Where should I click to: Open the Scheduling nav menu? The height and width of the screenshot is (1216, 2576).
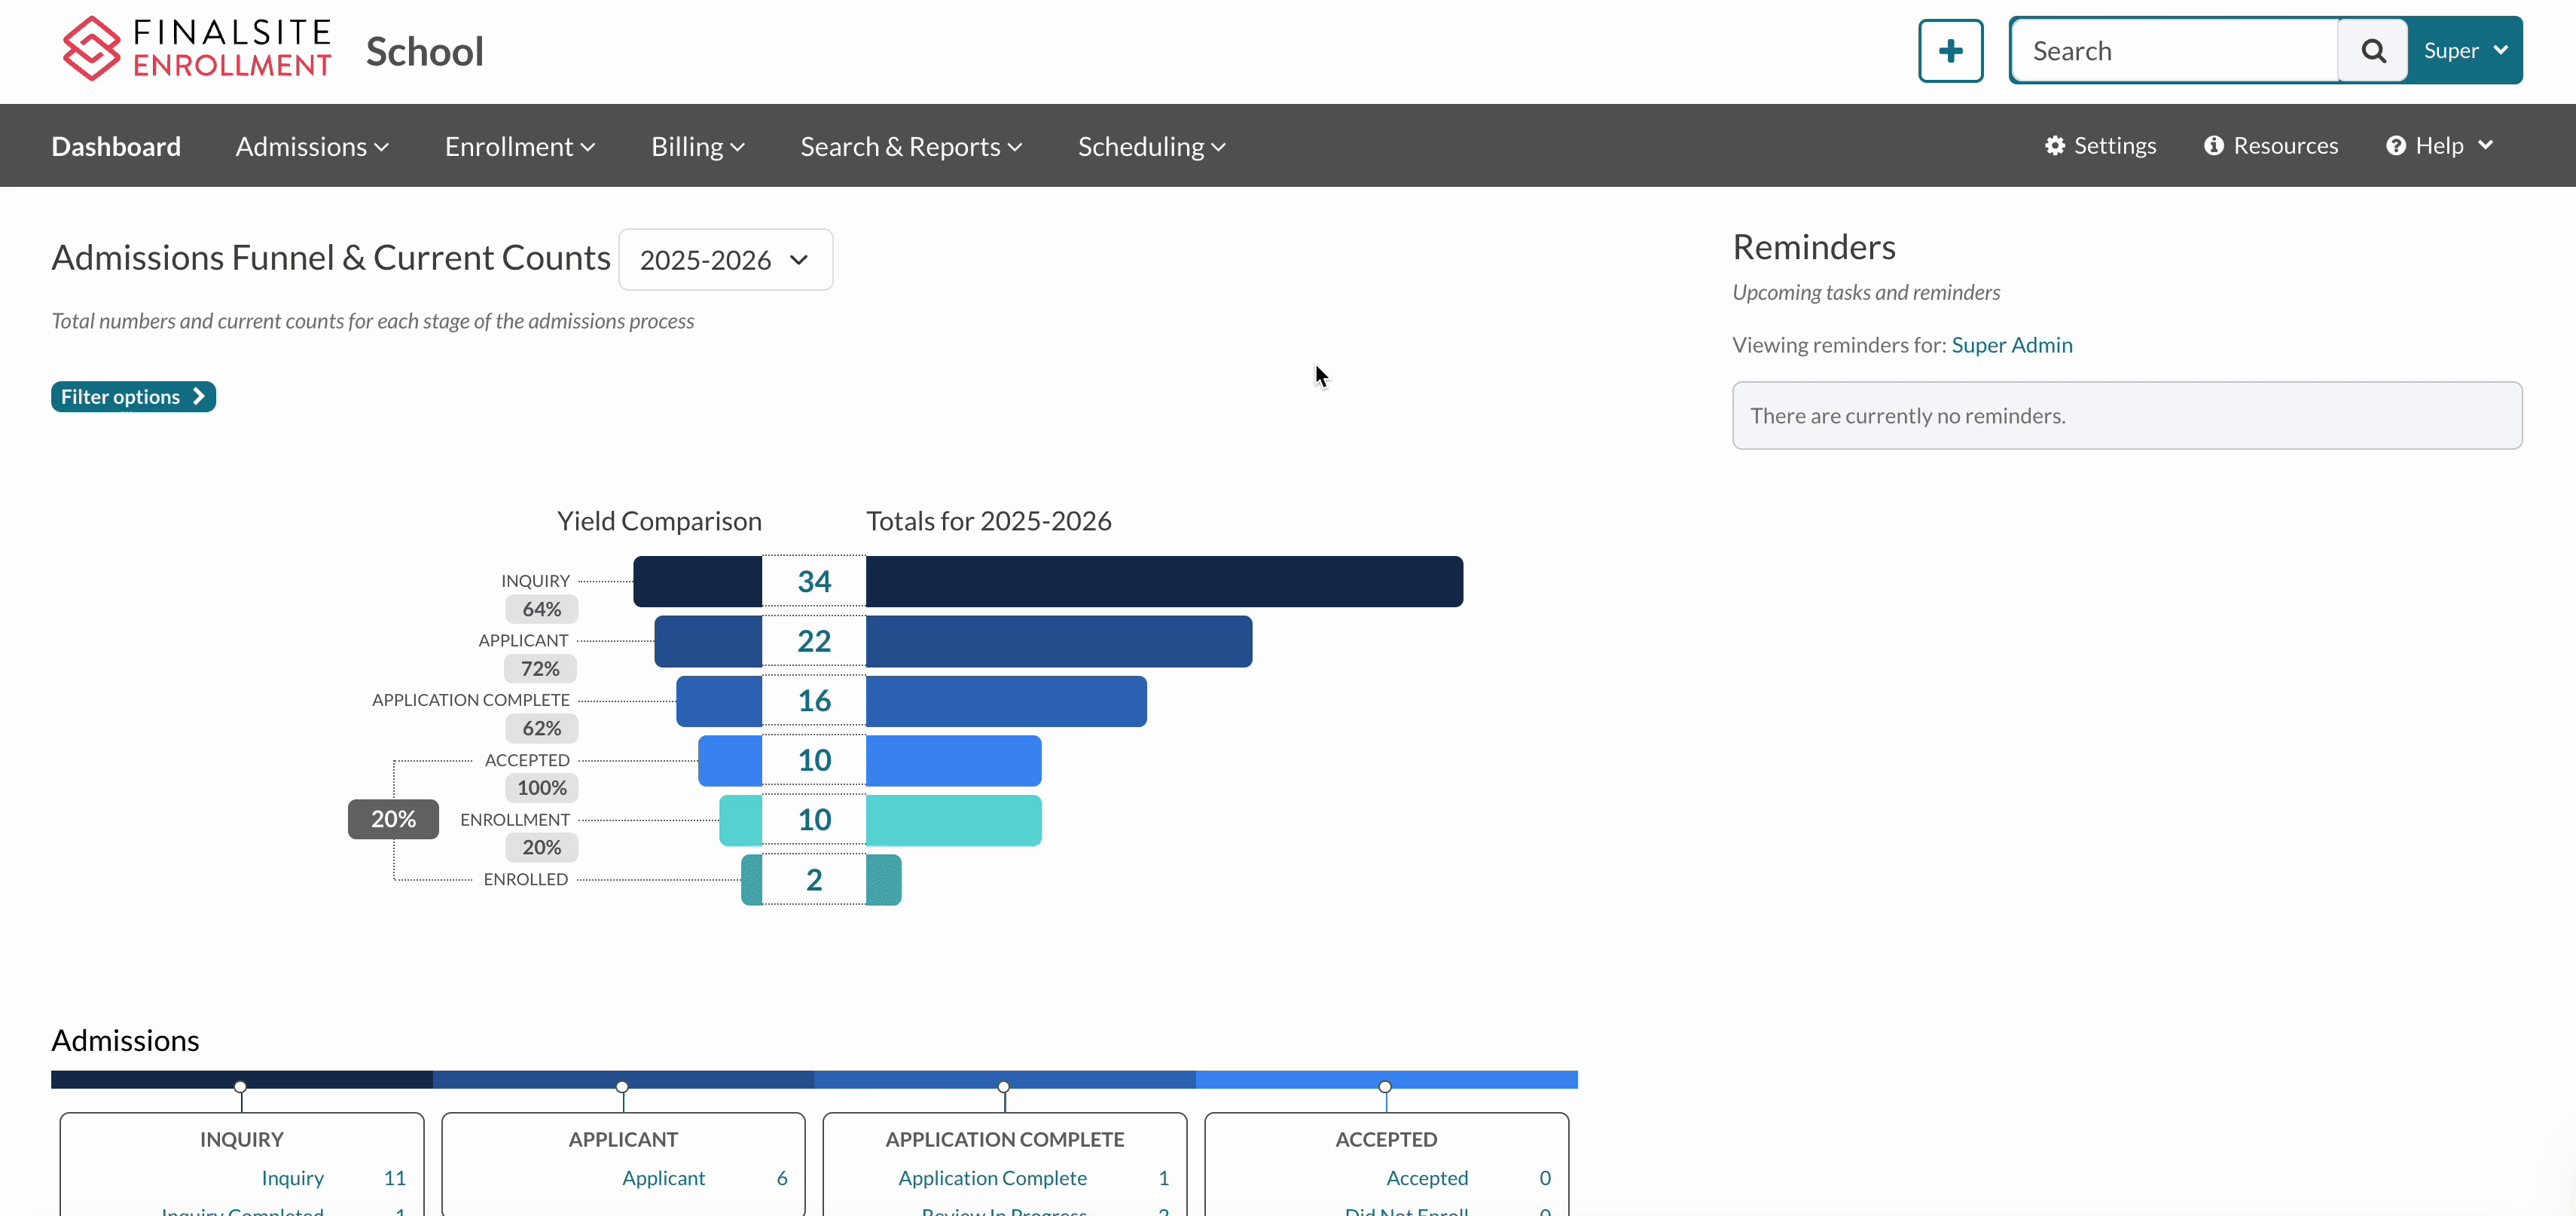[1151, 147]
